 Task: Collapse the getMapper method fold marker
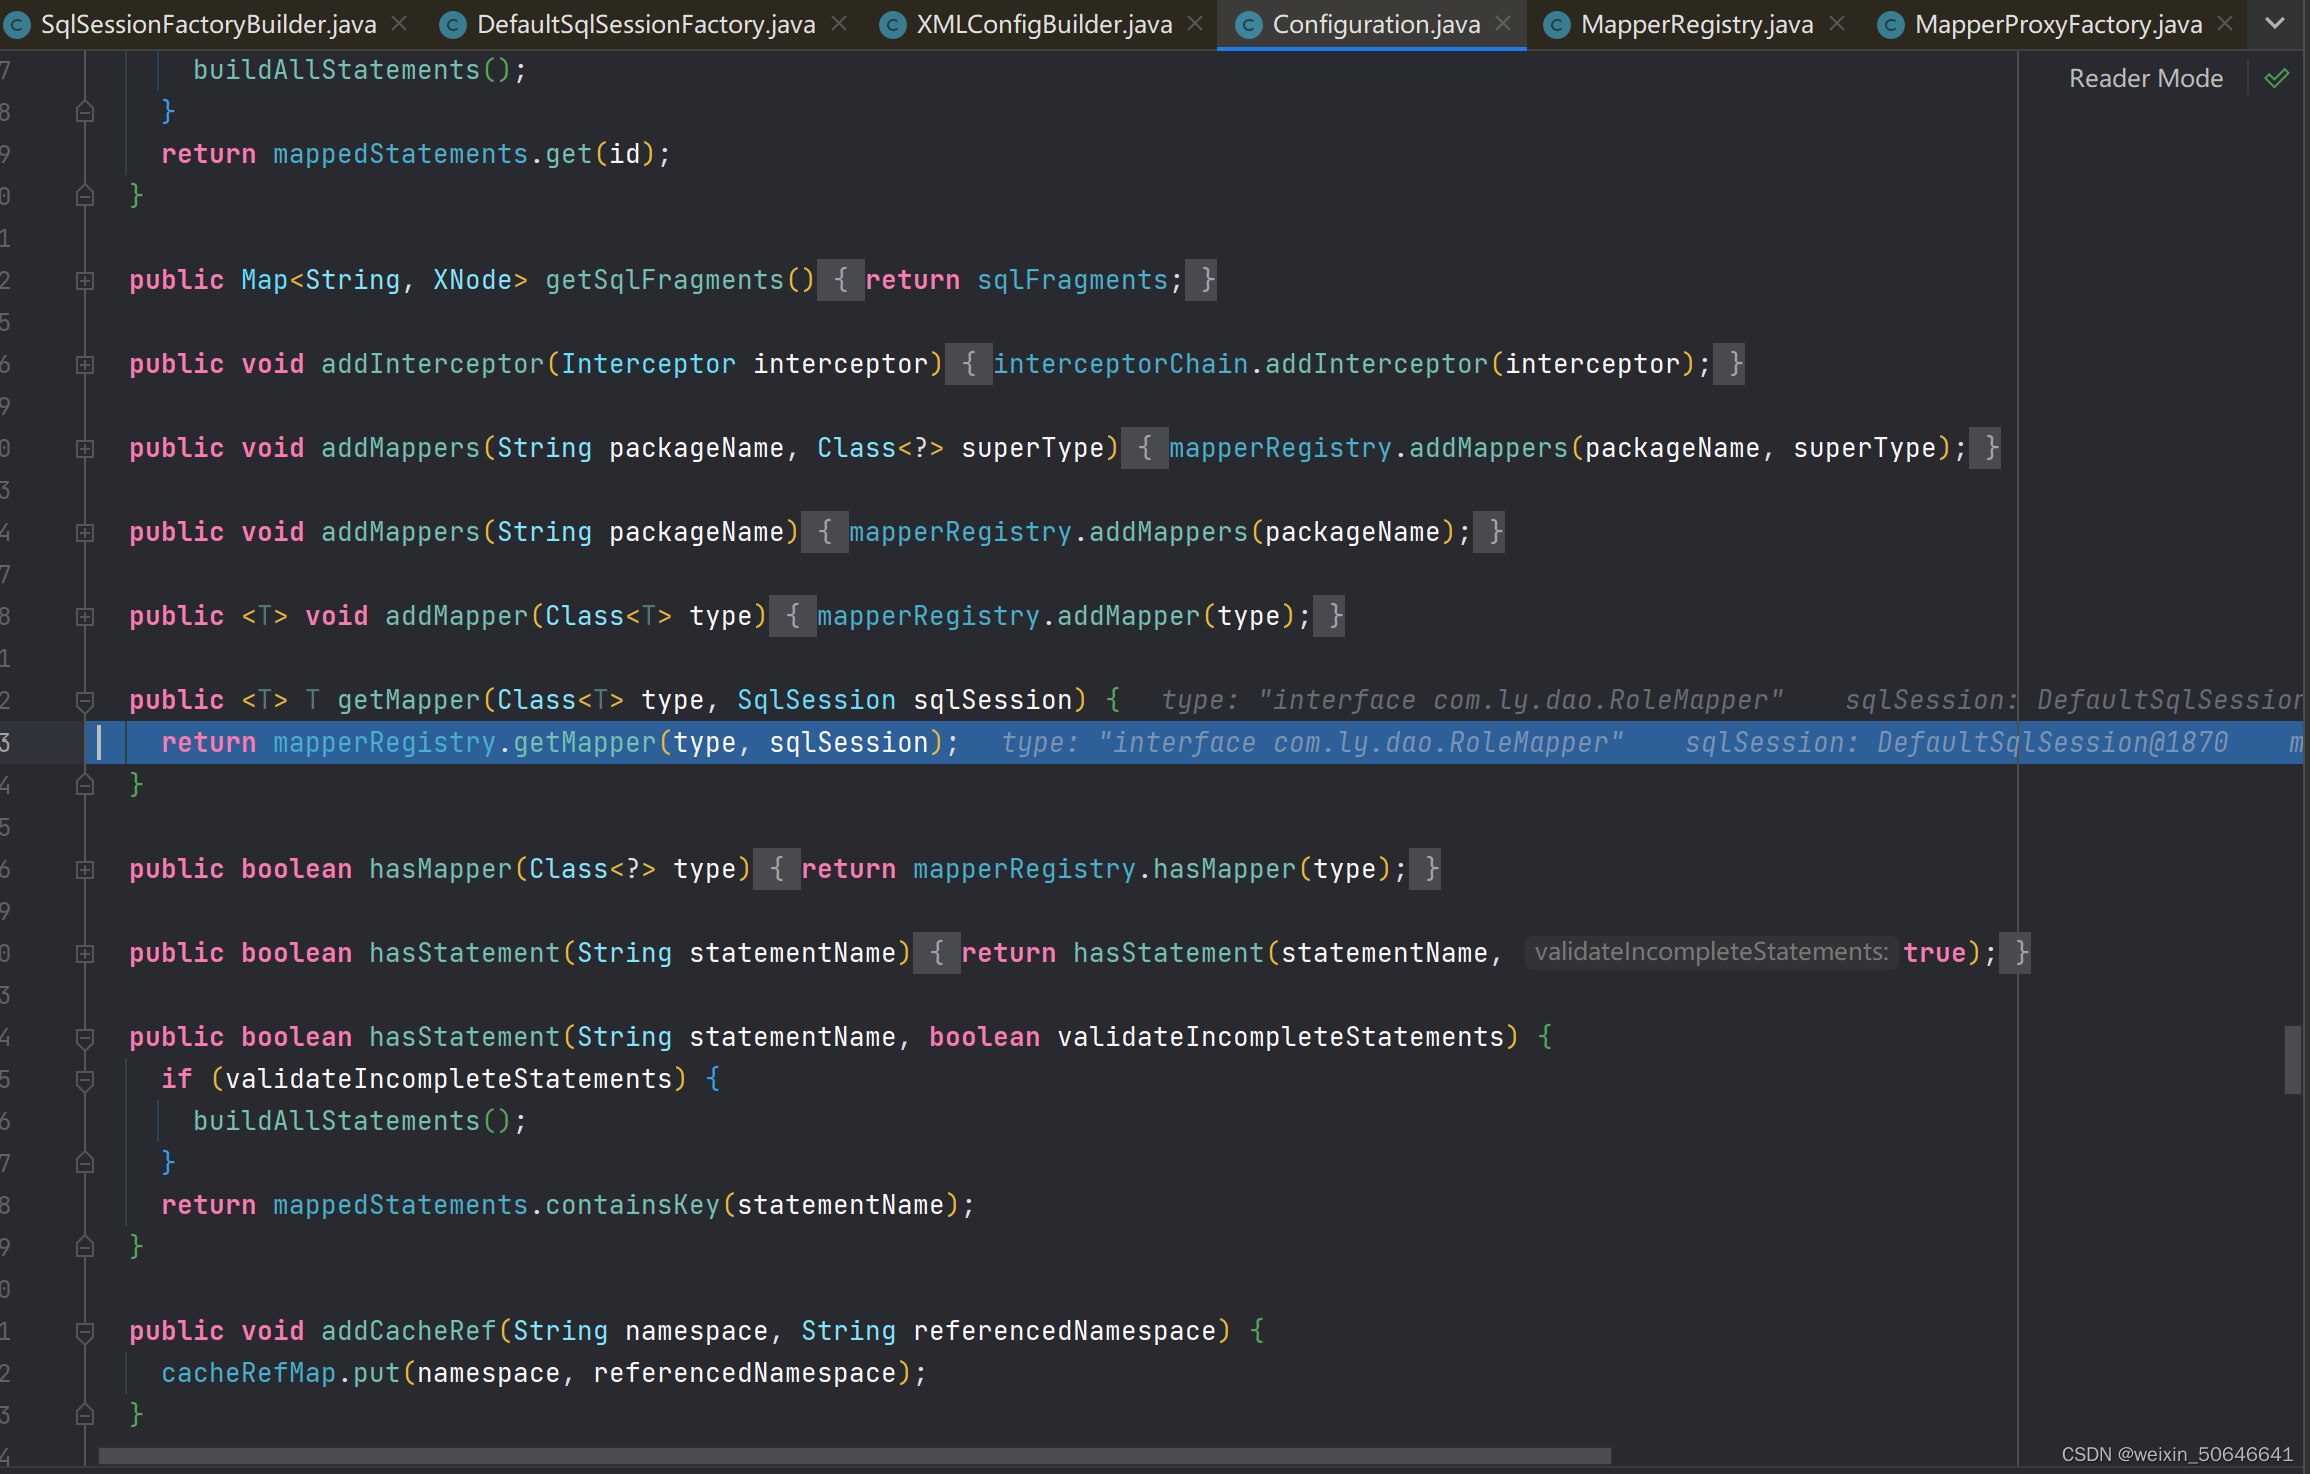tap(85, 700)
